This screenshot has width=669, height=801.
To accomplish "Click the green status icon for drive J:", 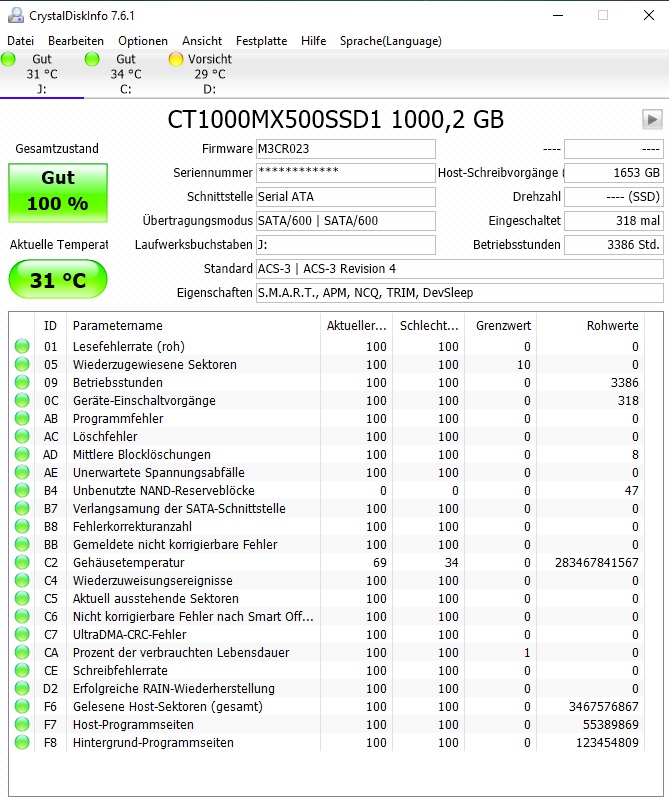I will pyautogui.click(x=8, y=59).
